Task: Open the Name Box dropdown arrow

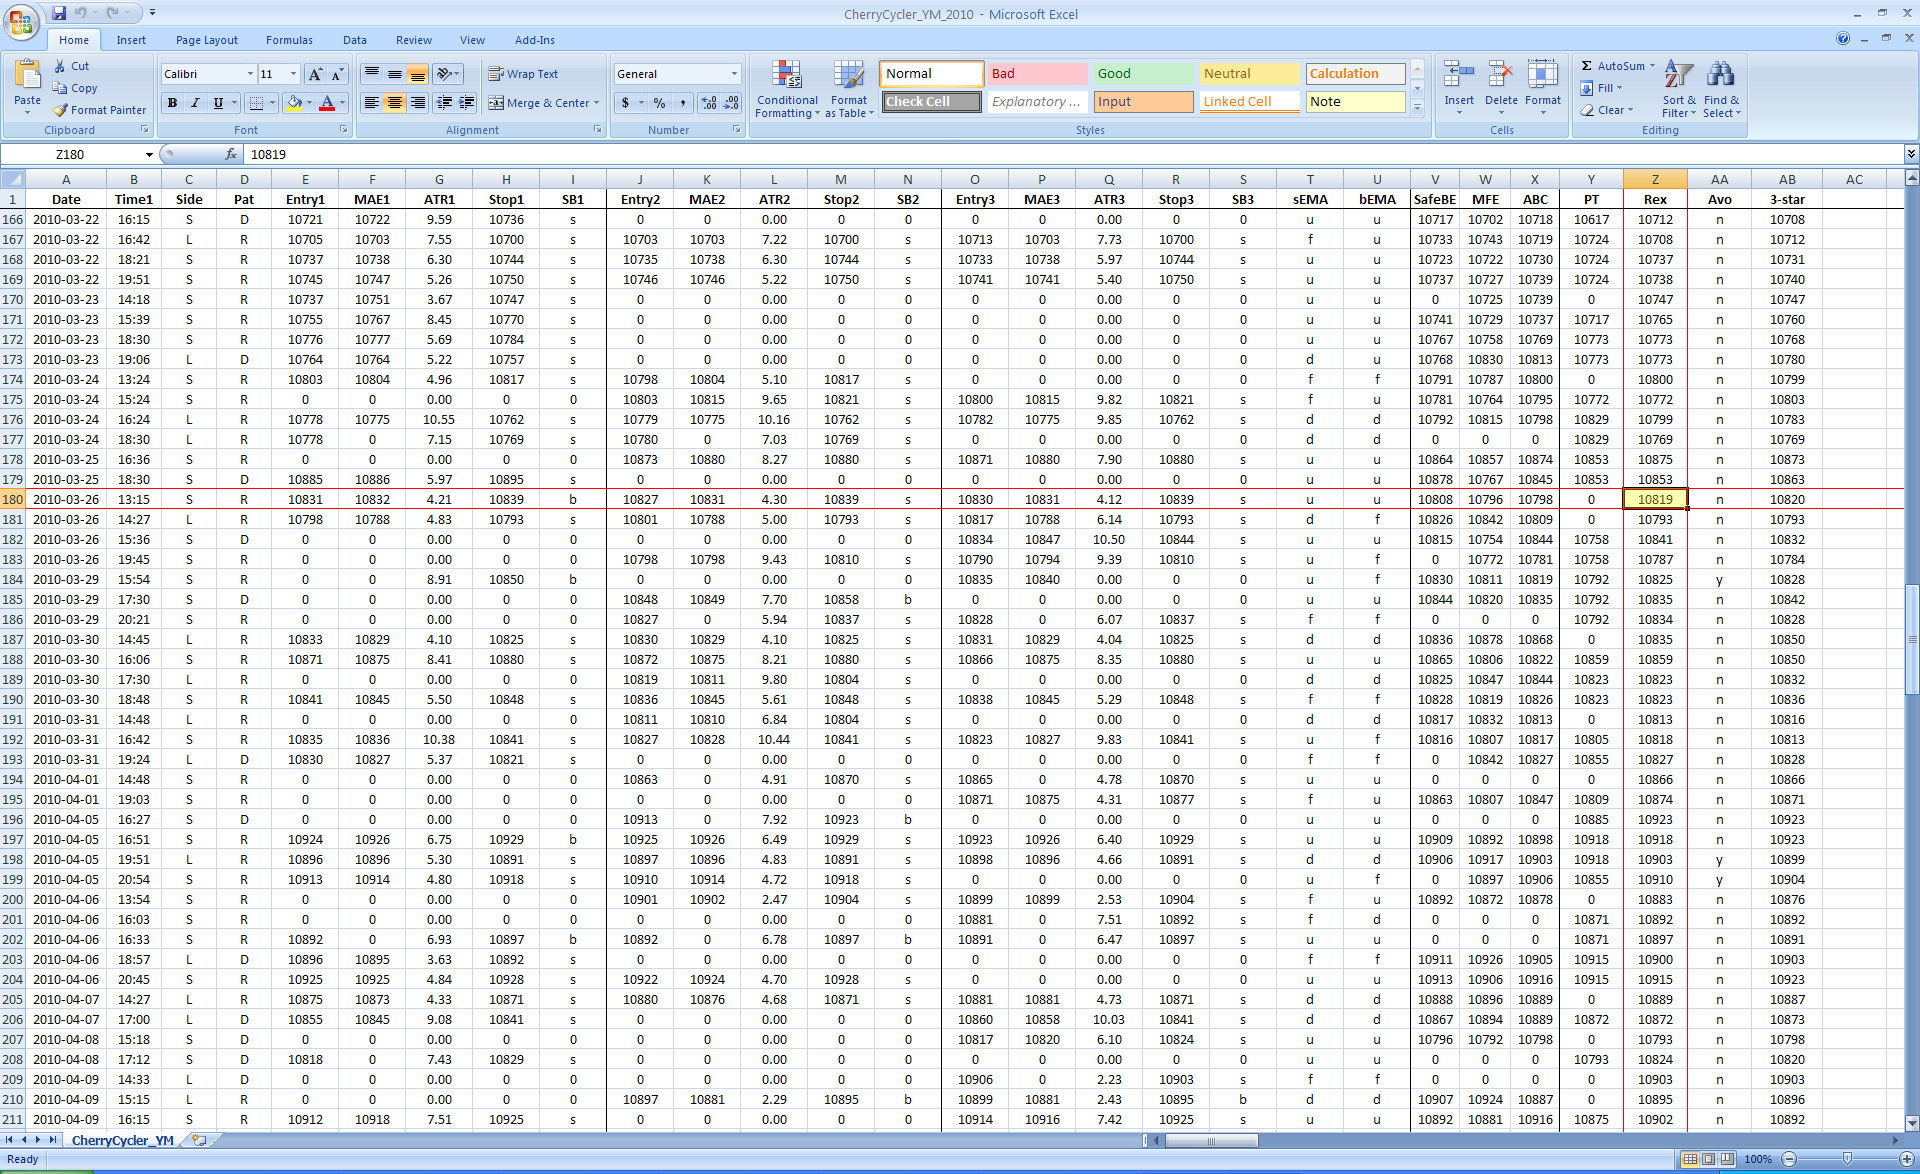Action: coord(149,155)
